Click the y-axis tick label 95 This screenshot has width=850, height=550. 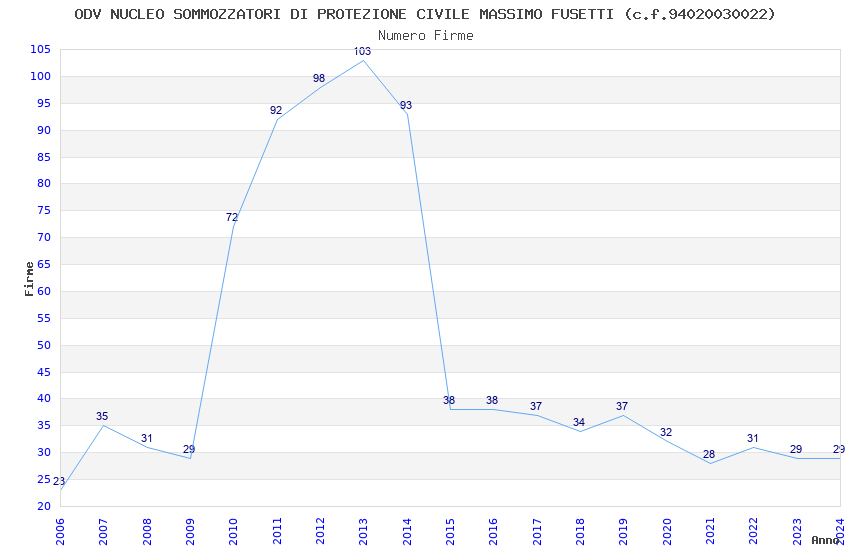(x=43, y=103)
